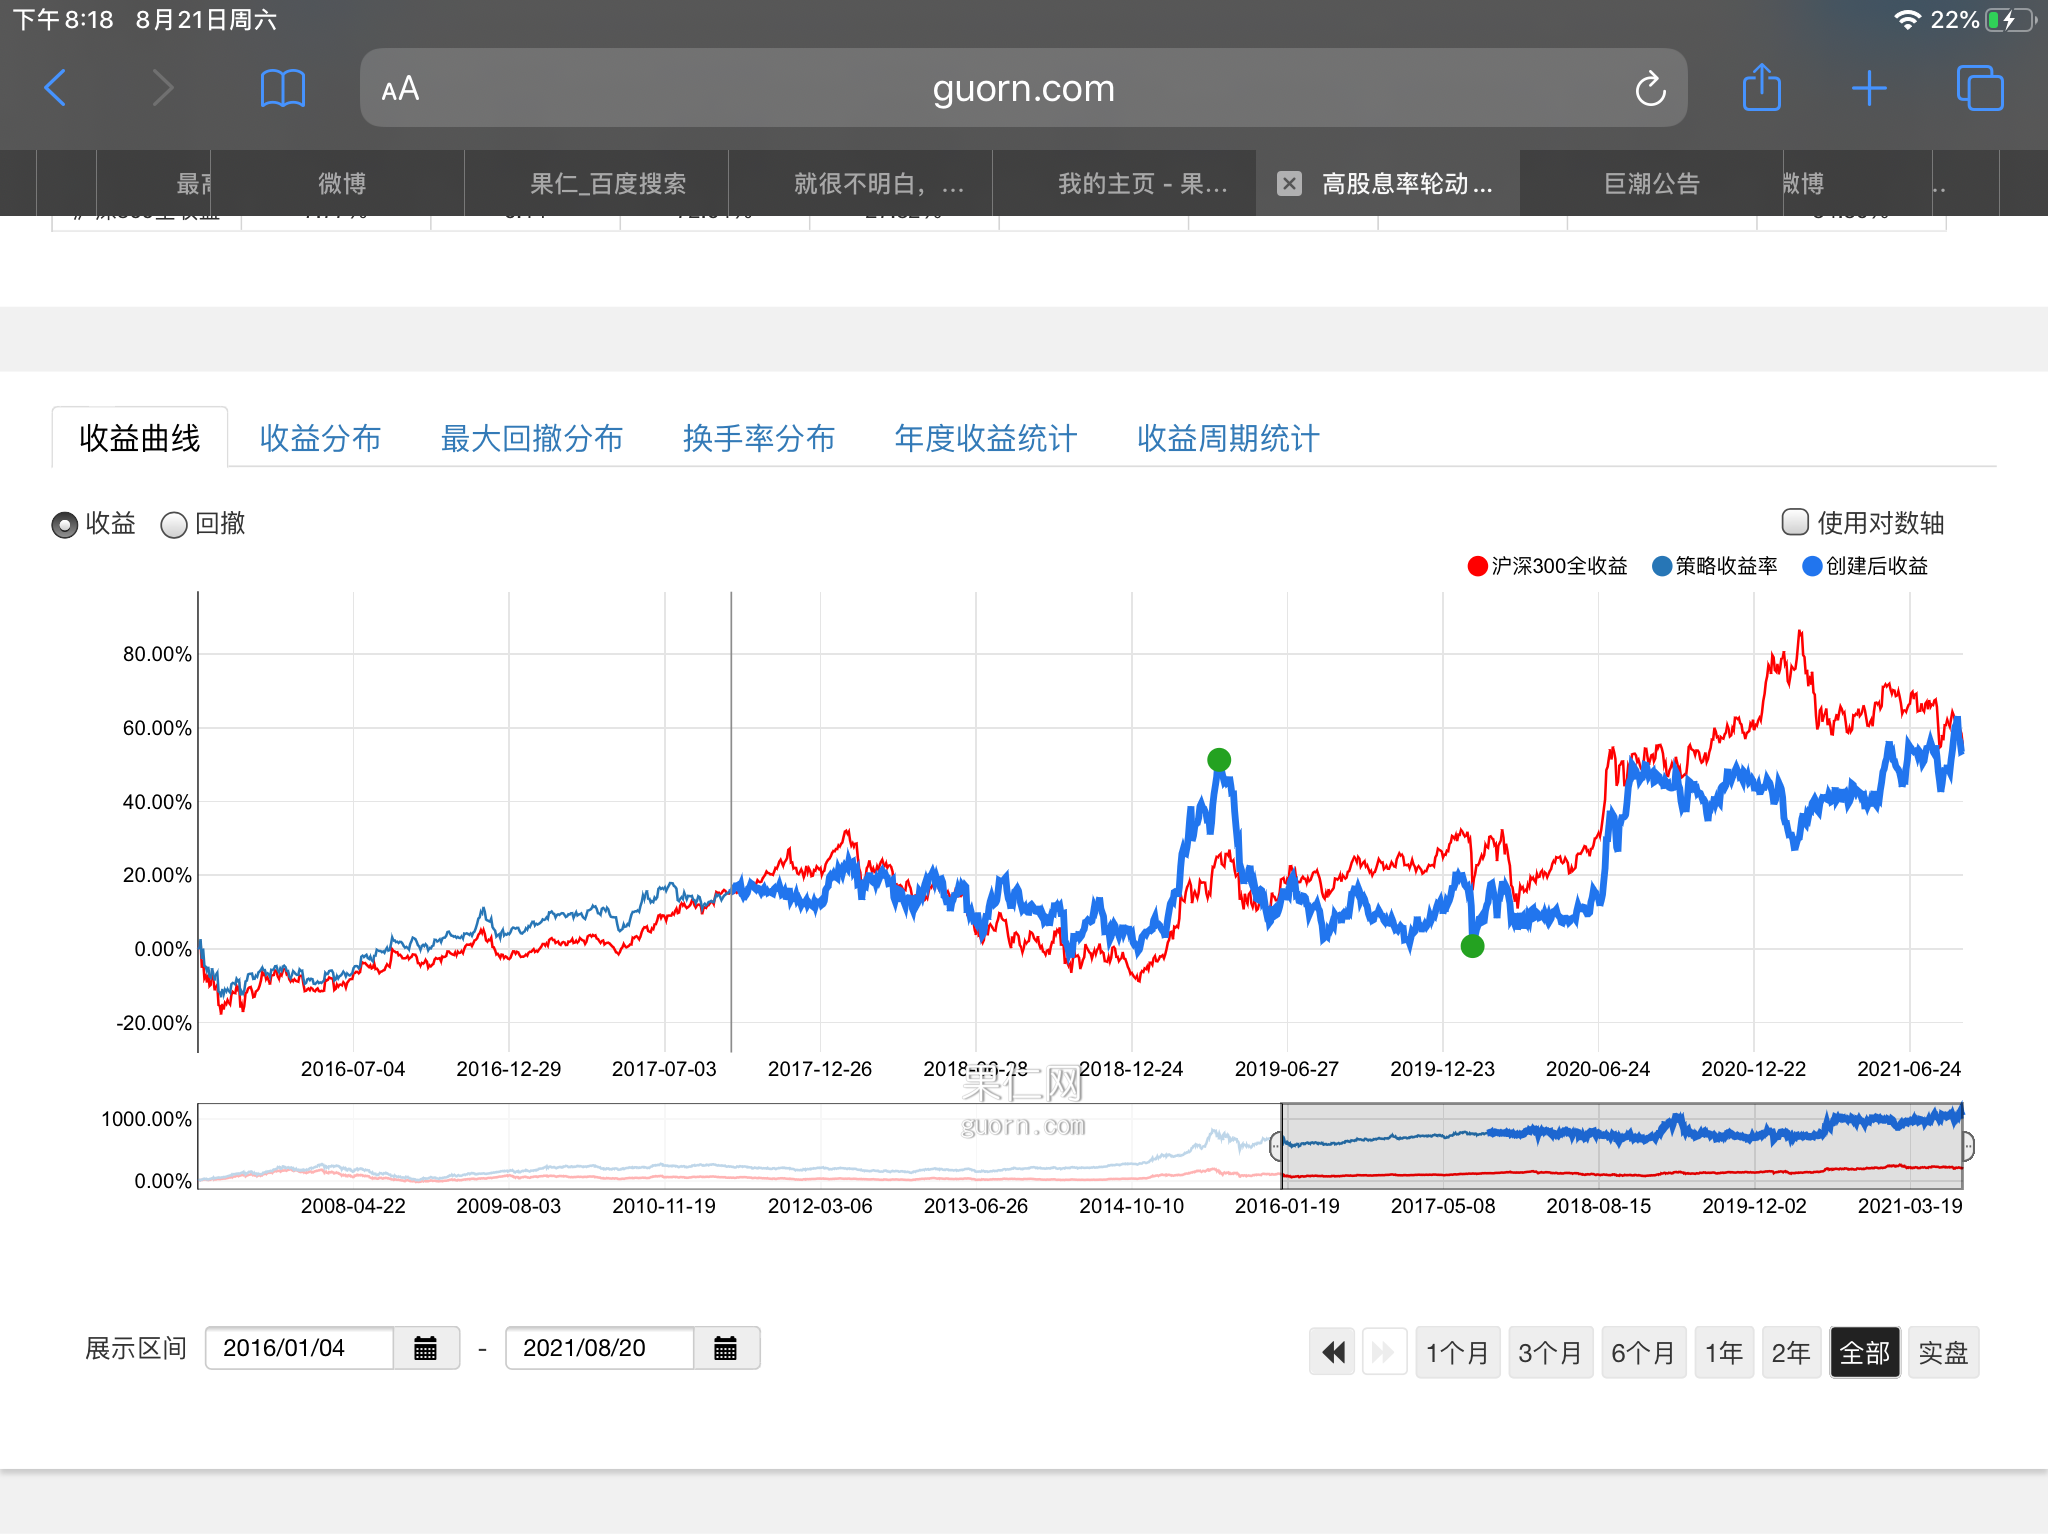Open the bookmarks book icon
This screenshot has width=2048, height=1536.
pyautogui.click(x=282, y=88)
